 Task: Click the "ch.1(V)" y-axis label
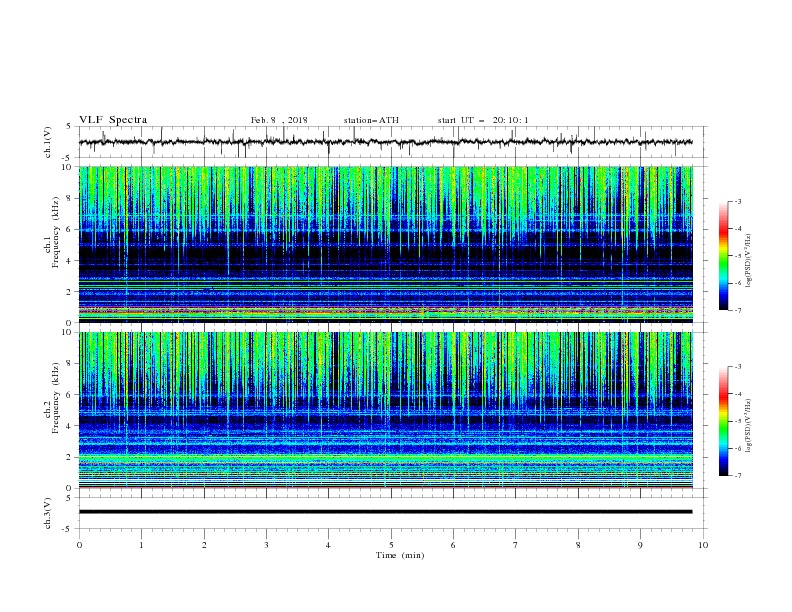click(x=48, y=142)
